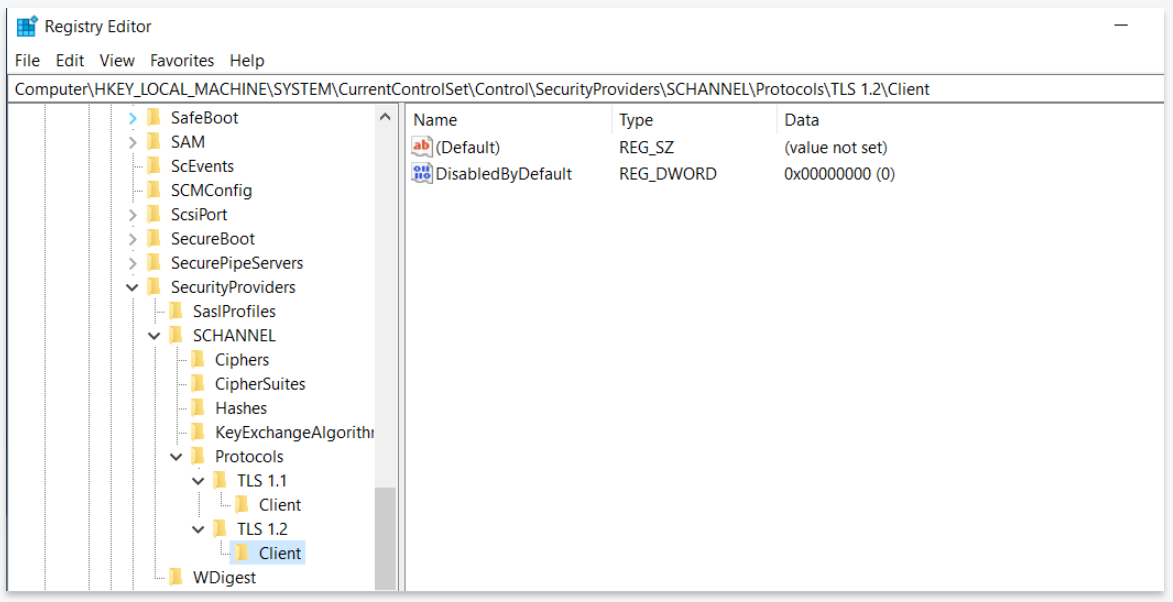Expand the SAM key
The height and width of the screenshot is (602, 1173).
point(132,141)
